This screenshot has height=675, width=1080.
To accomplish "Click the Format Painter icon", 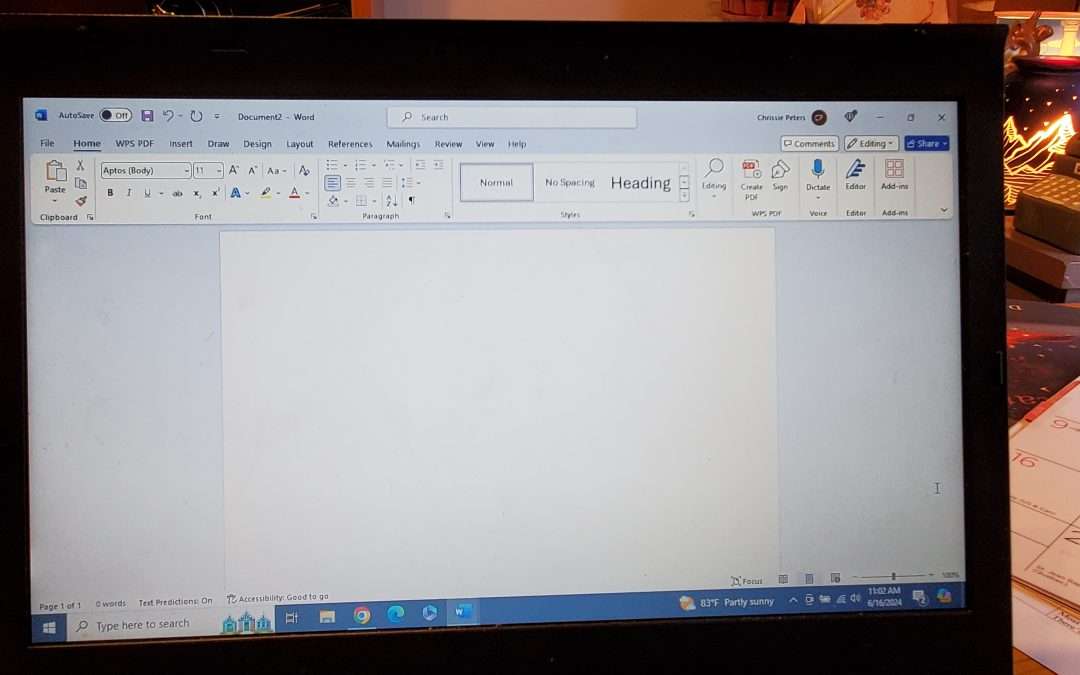I will tap(81, 201).
